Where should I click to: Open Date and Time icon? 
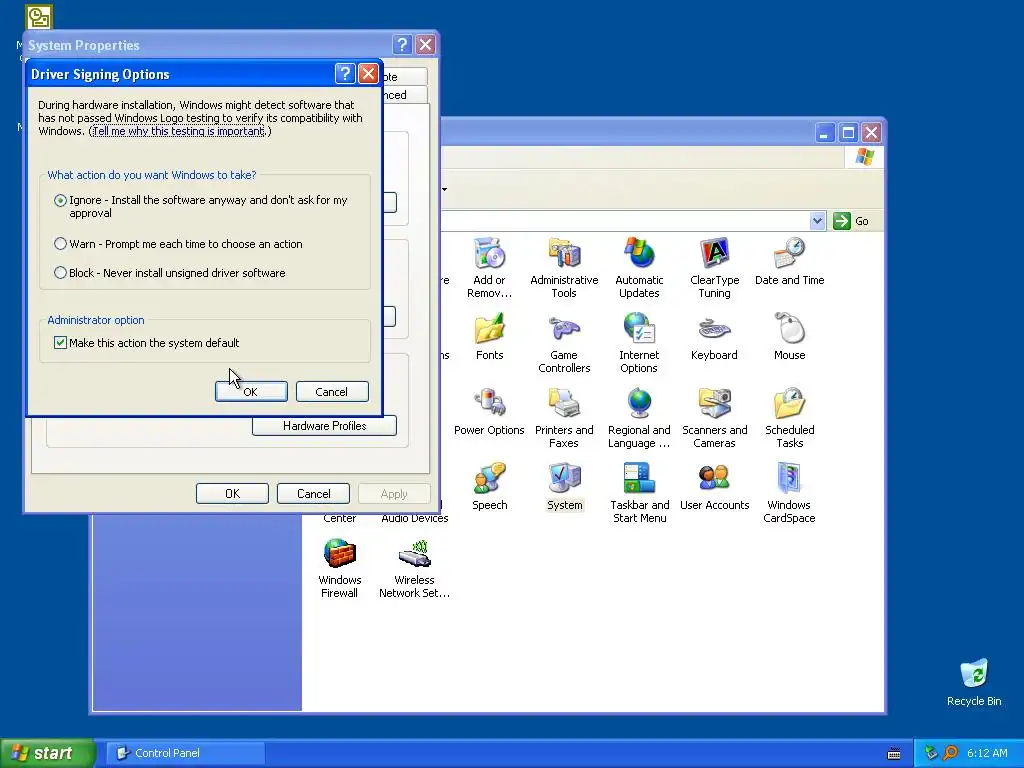tap(790, 253)
